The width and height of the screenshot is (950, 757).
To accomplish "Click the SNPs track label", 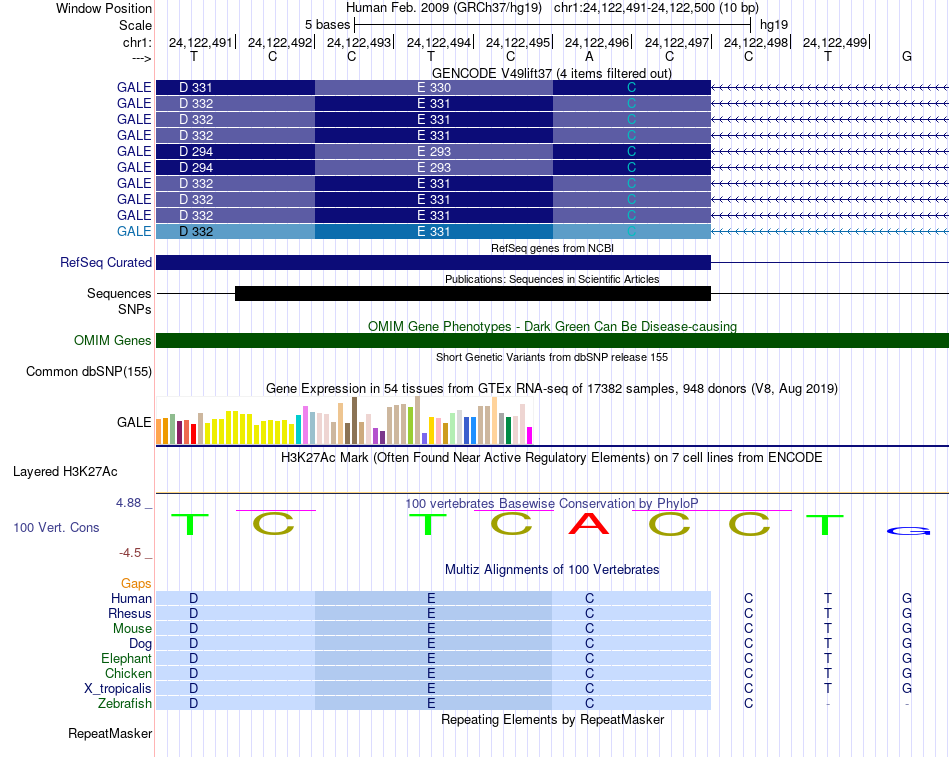I will coord(135,309).
